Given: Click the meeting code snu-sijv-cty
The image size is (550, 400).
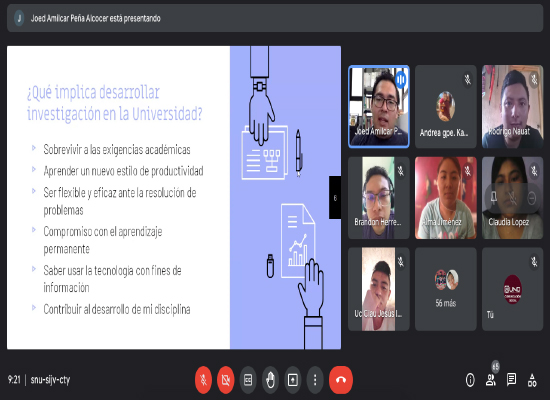Looking at the screenshot, I should pyautogui.click(x=51, y=380).
